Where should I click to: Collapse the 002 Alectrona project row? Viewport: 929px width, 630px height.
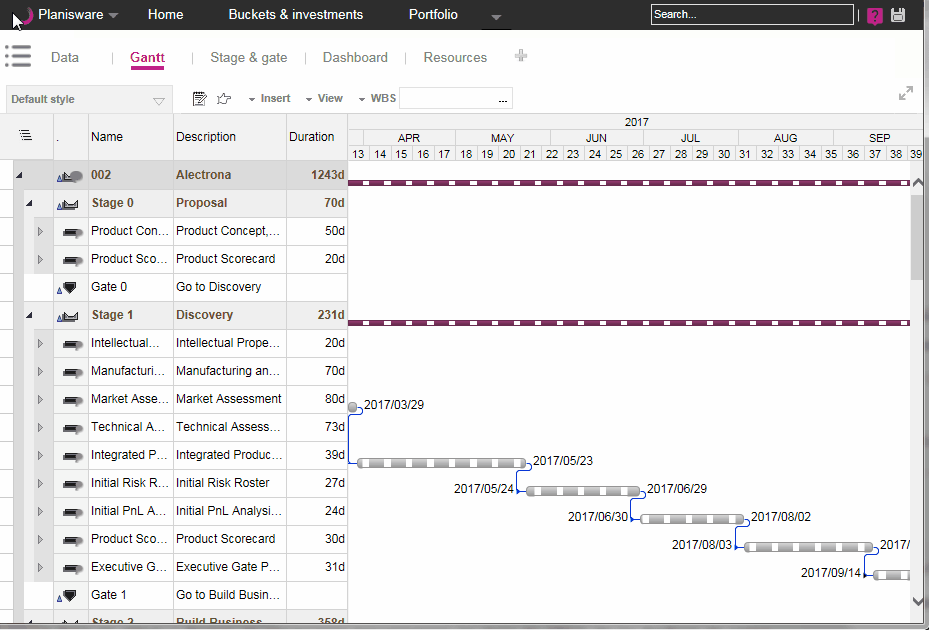coord(19,175)
